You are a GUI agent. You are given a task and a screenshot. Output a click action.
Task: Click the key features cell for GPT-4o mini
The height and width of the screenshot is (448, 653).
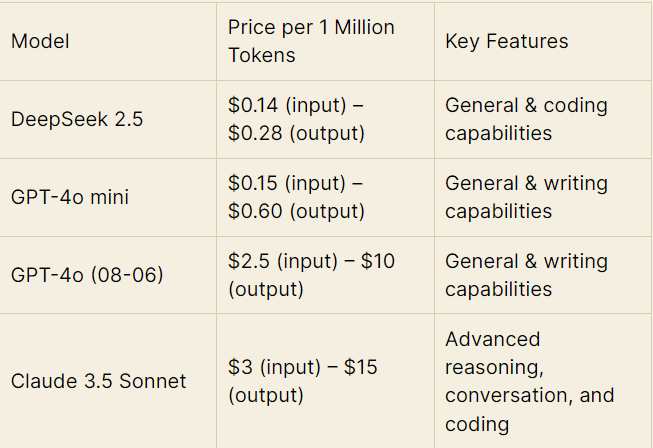[526, 197]
